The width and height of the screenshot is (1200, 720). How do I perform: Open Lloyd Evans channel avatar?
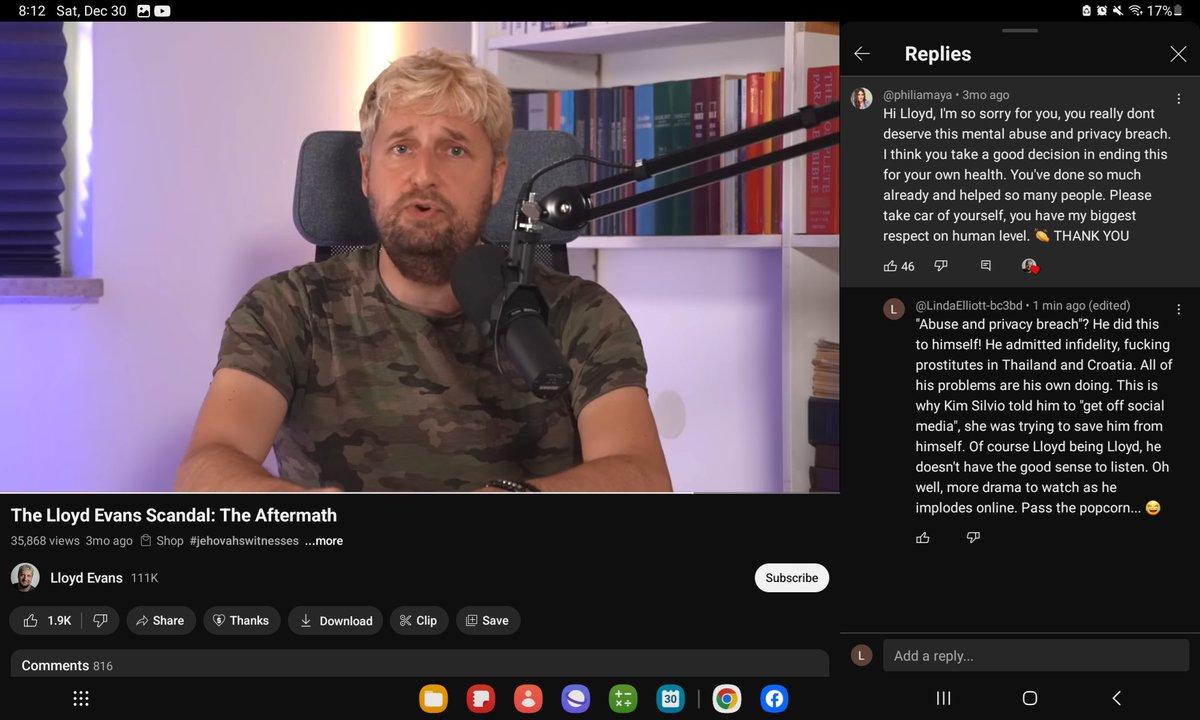[25, 578]
